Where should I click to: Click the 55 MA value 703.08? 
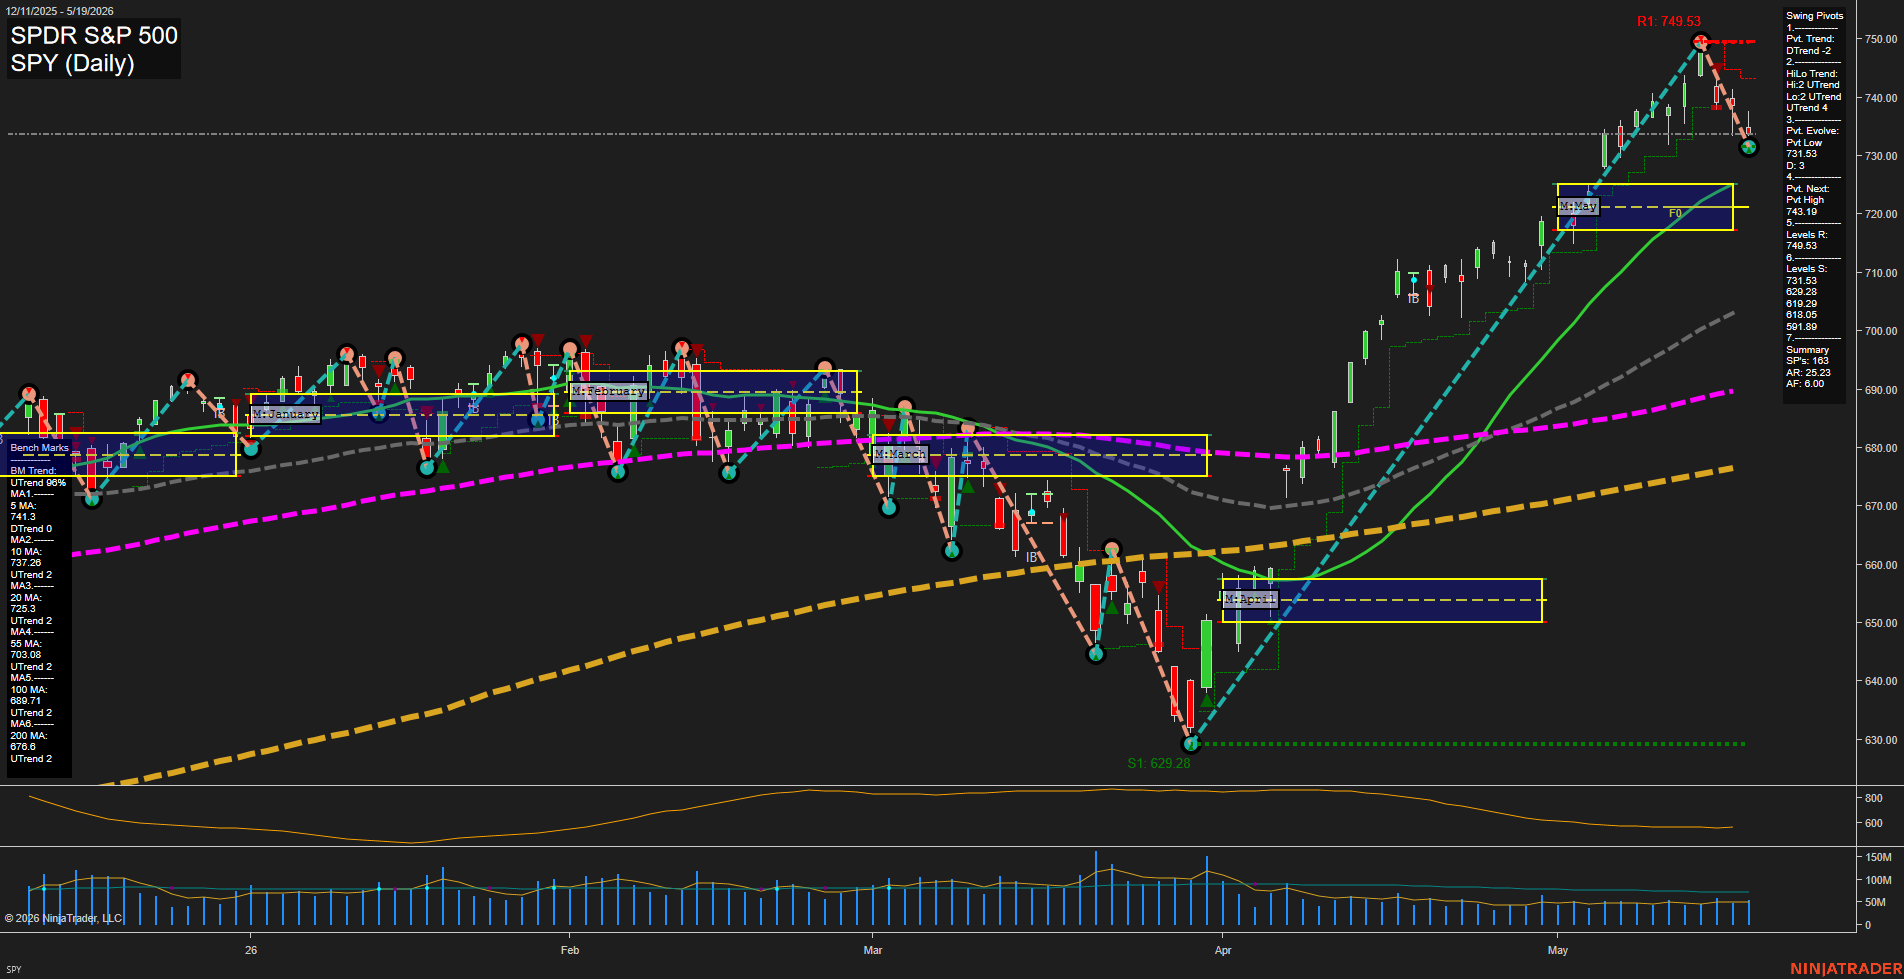26,655
